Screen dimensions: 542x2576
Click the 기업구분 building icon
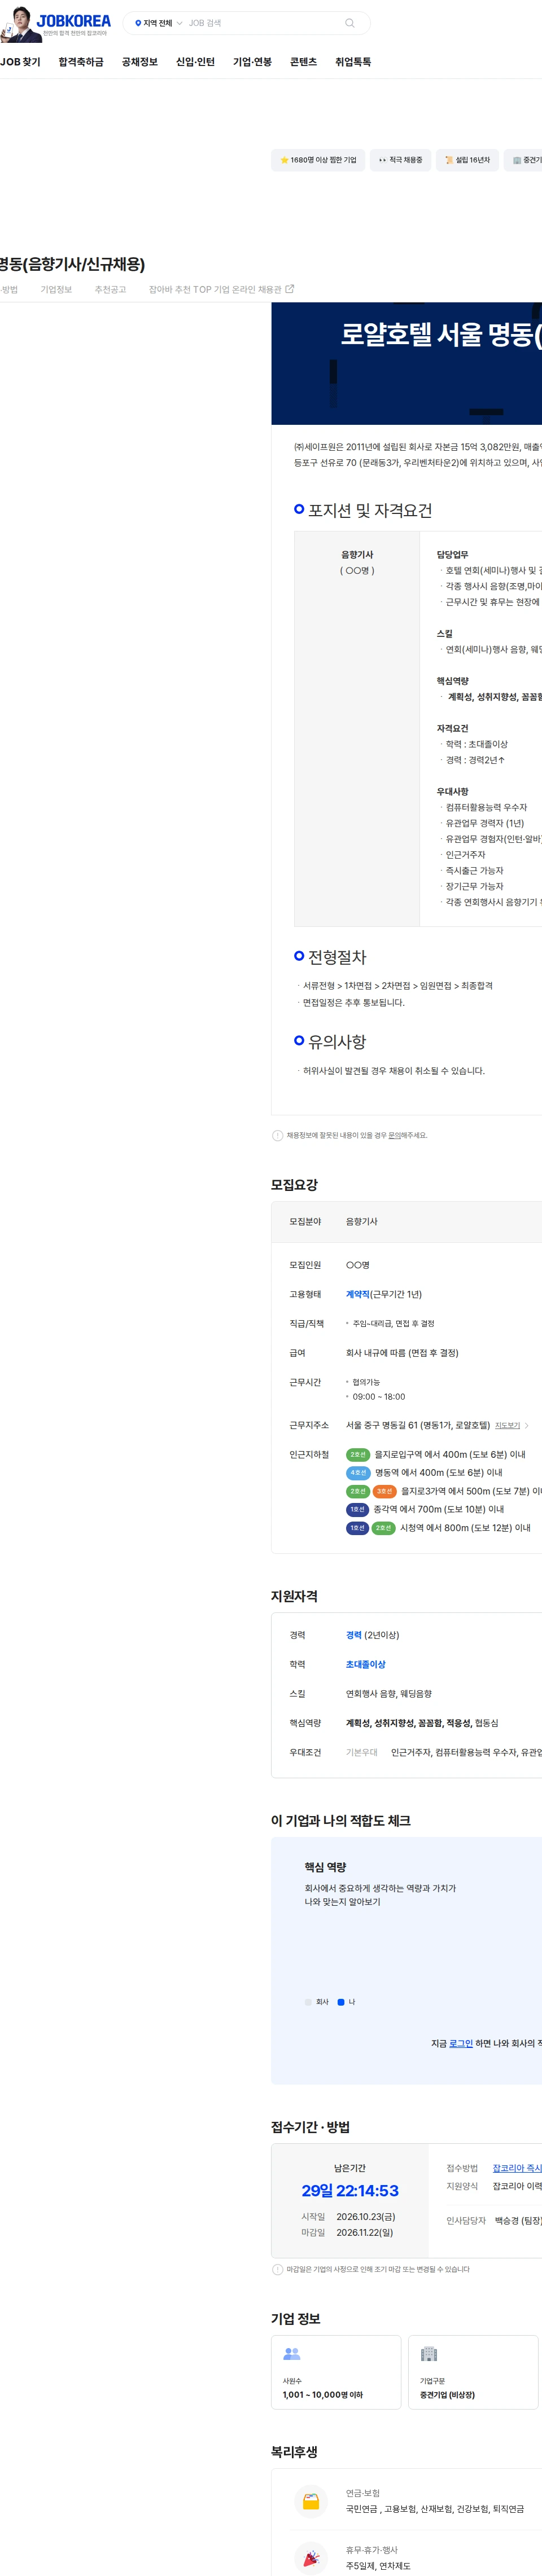point(429,2354)
